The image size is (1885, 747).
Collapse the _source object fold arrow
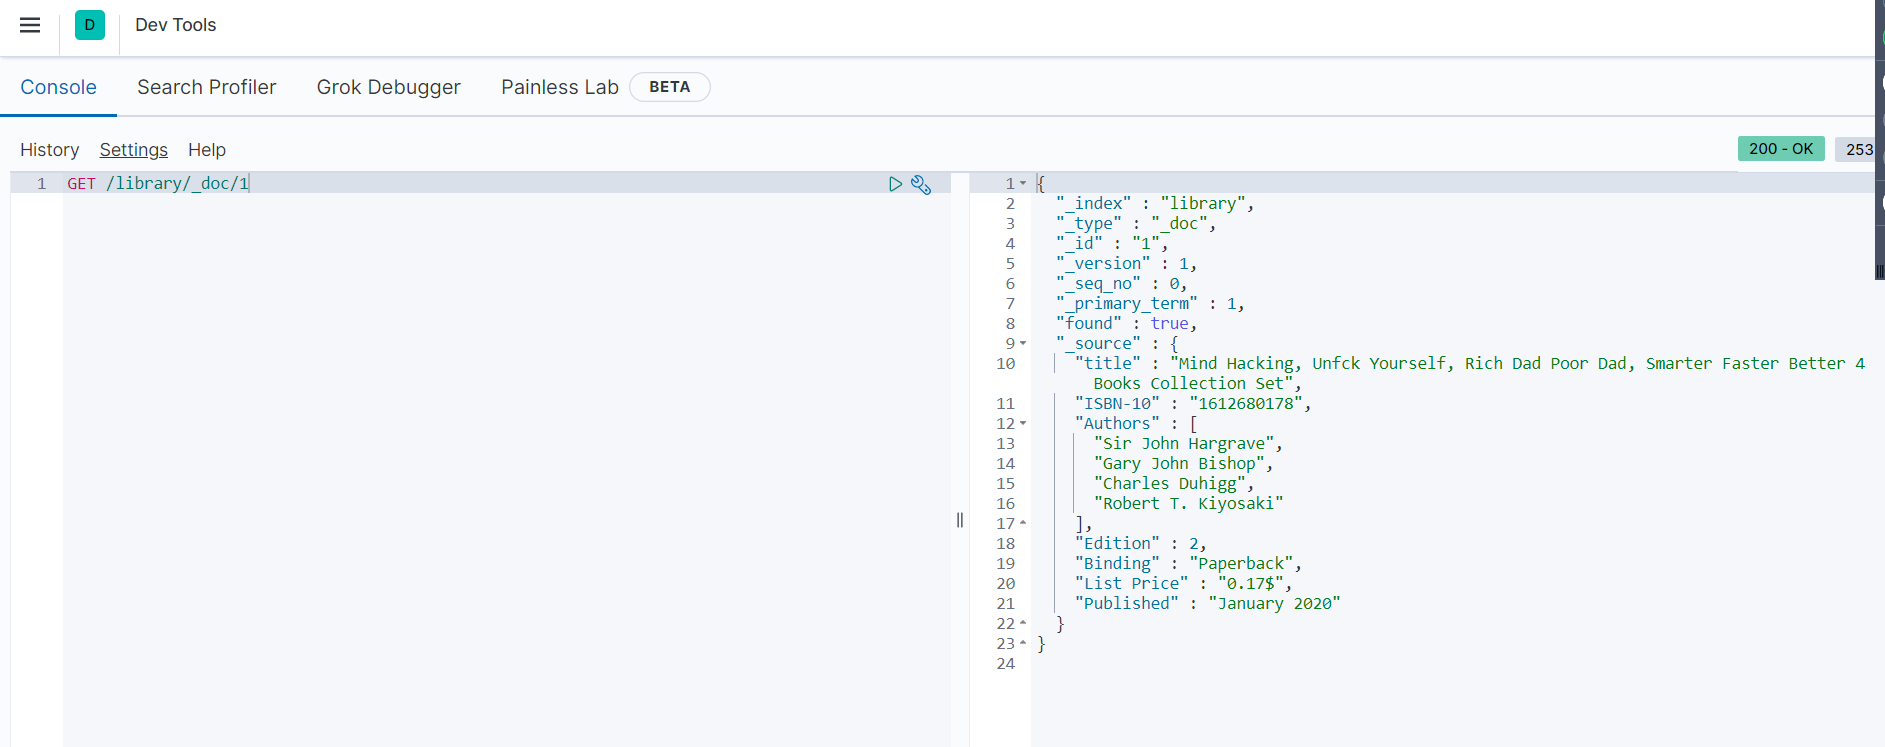coord(1023,344)
